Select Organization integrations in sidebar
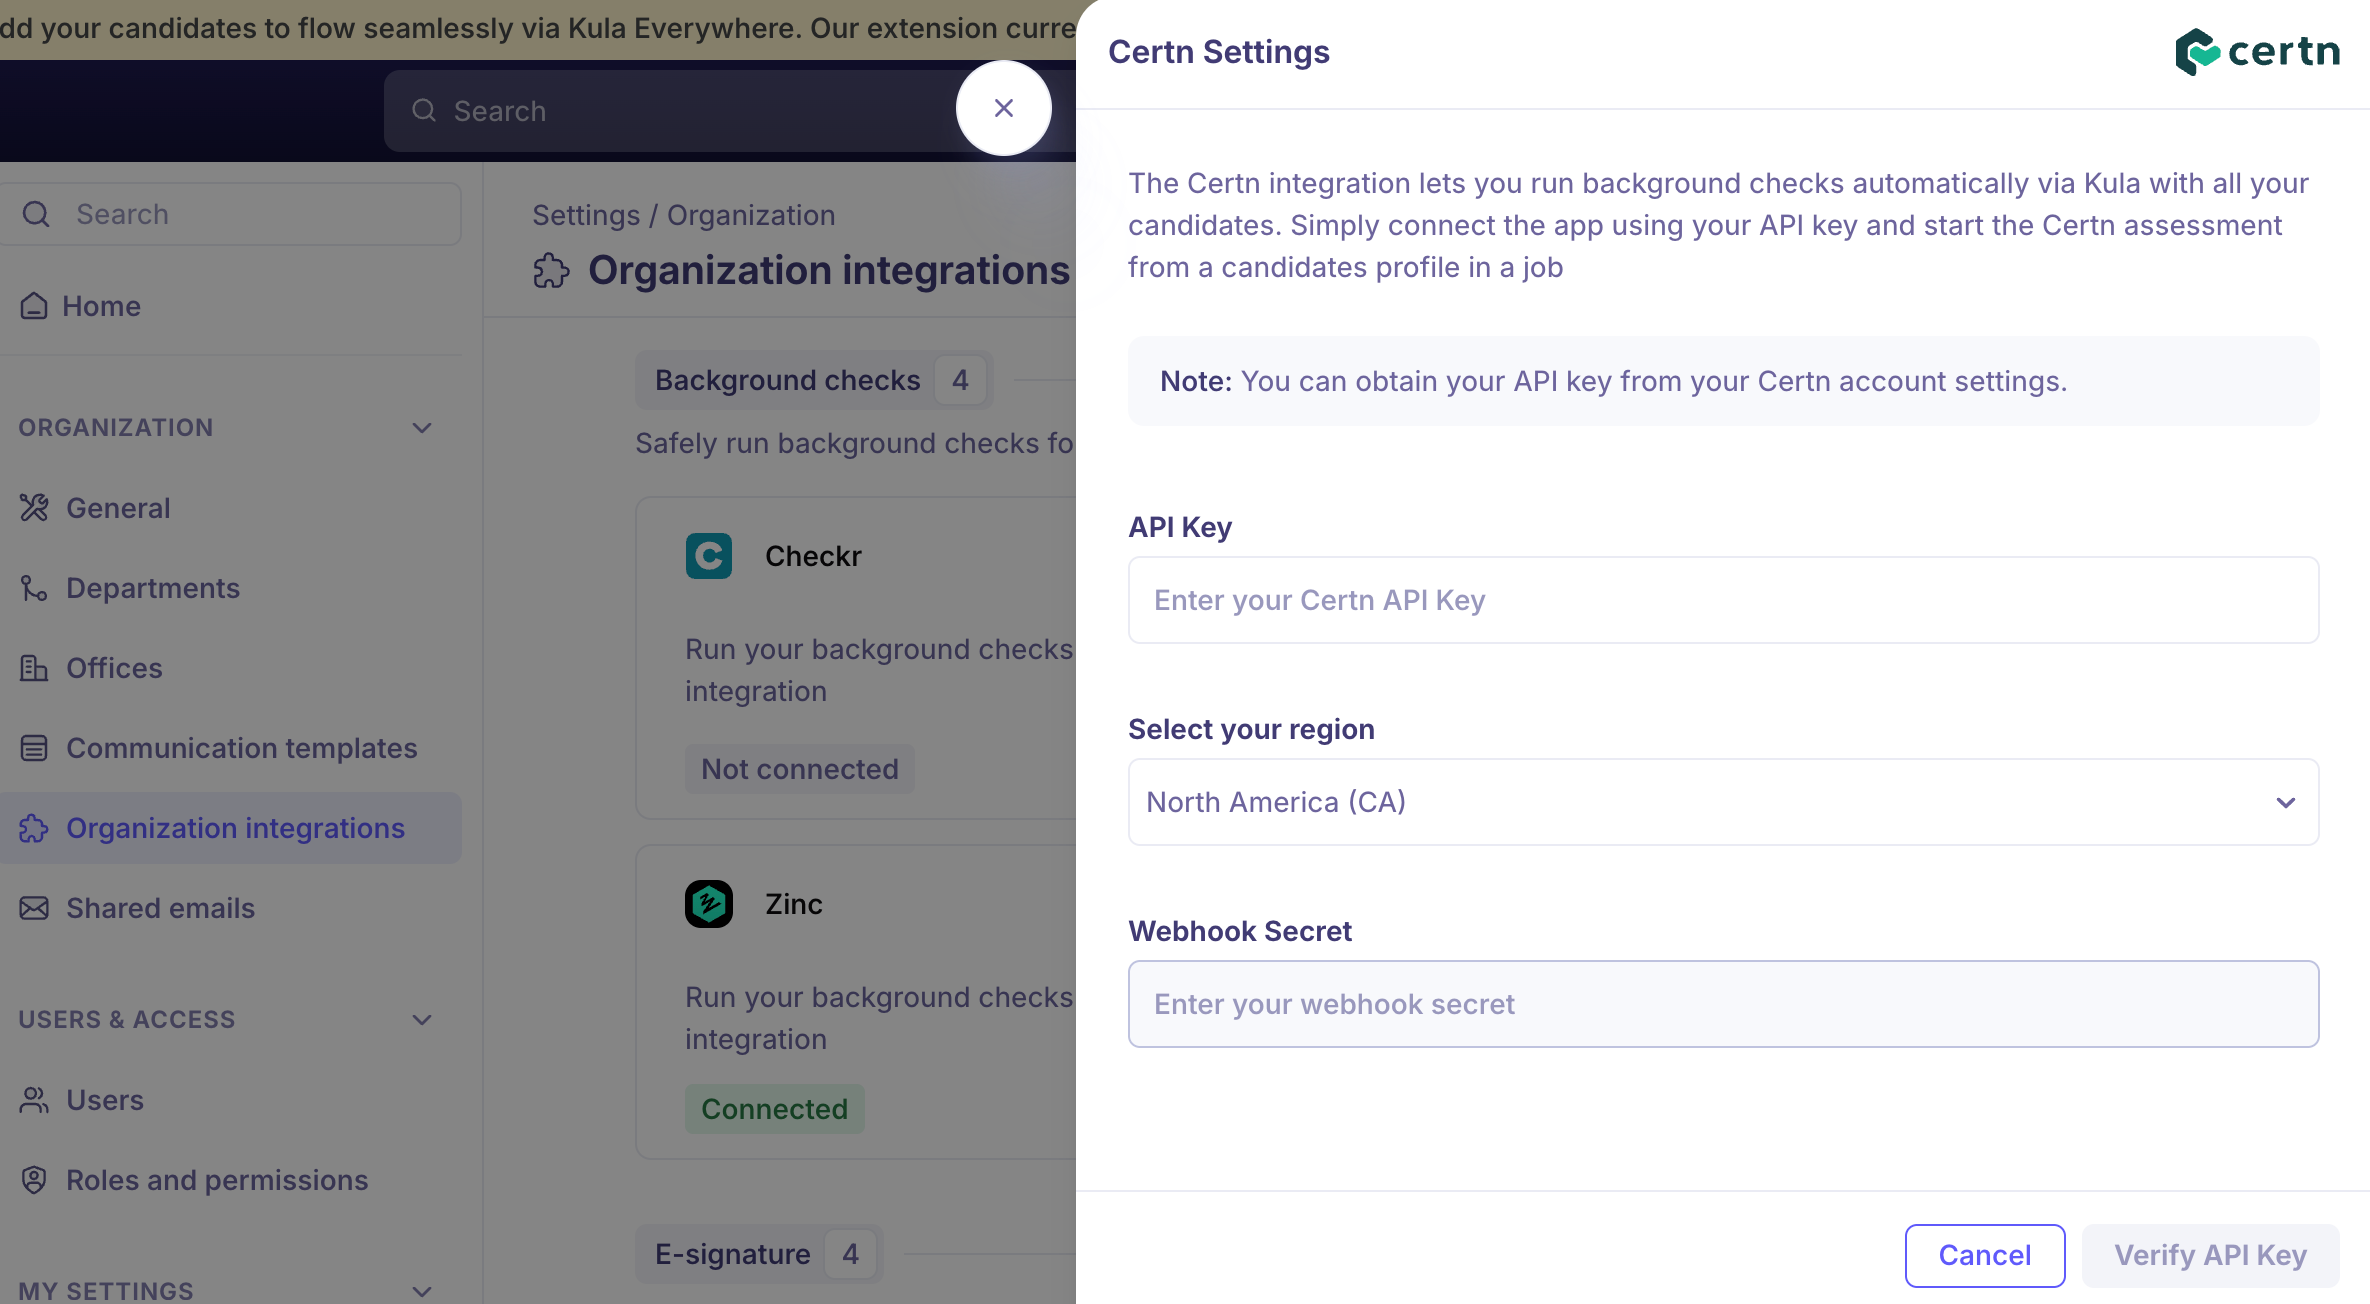The image size is (2370, 1304). point(231,828)
